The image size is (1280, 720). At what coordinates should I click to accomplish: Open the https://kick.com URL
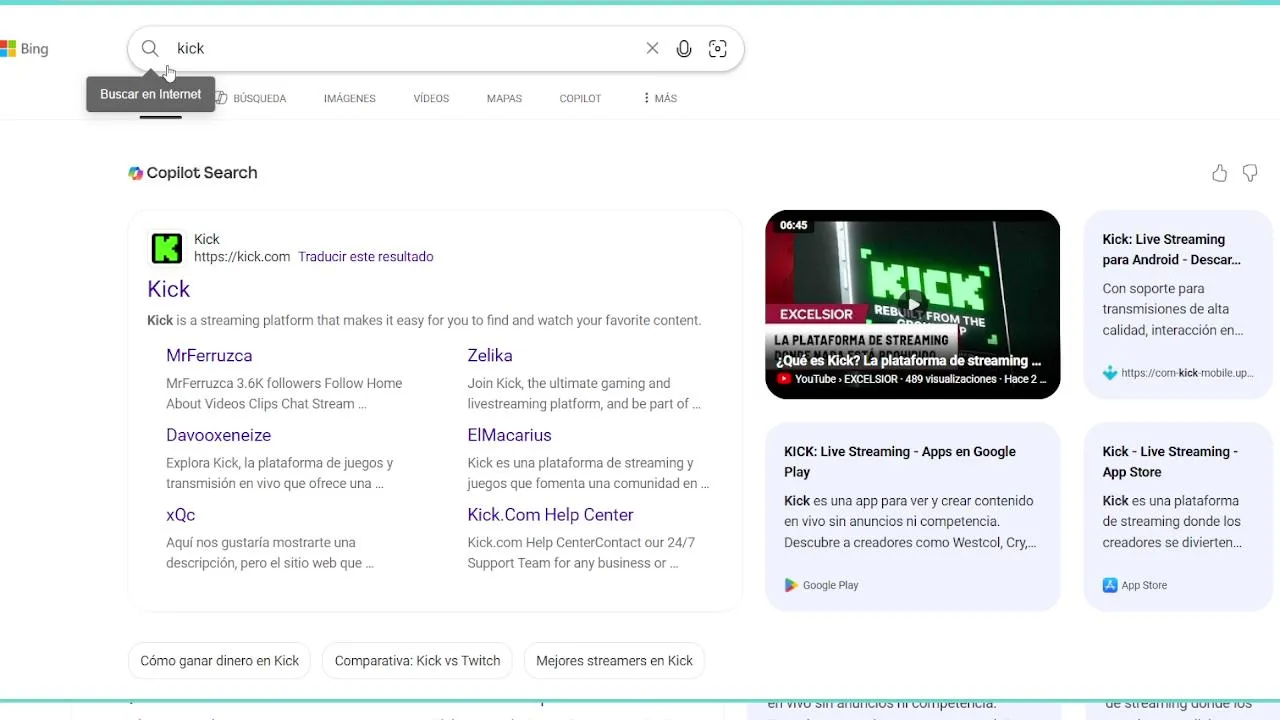tap(242, 256)
